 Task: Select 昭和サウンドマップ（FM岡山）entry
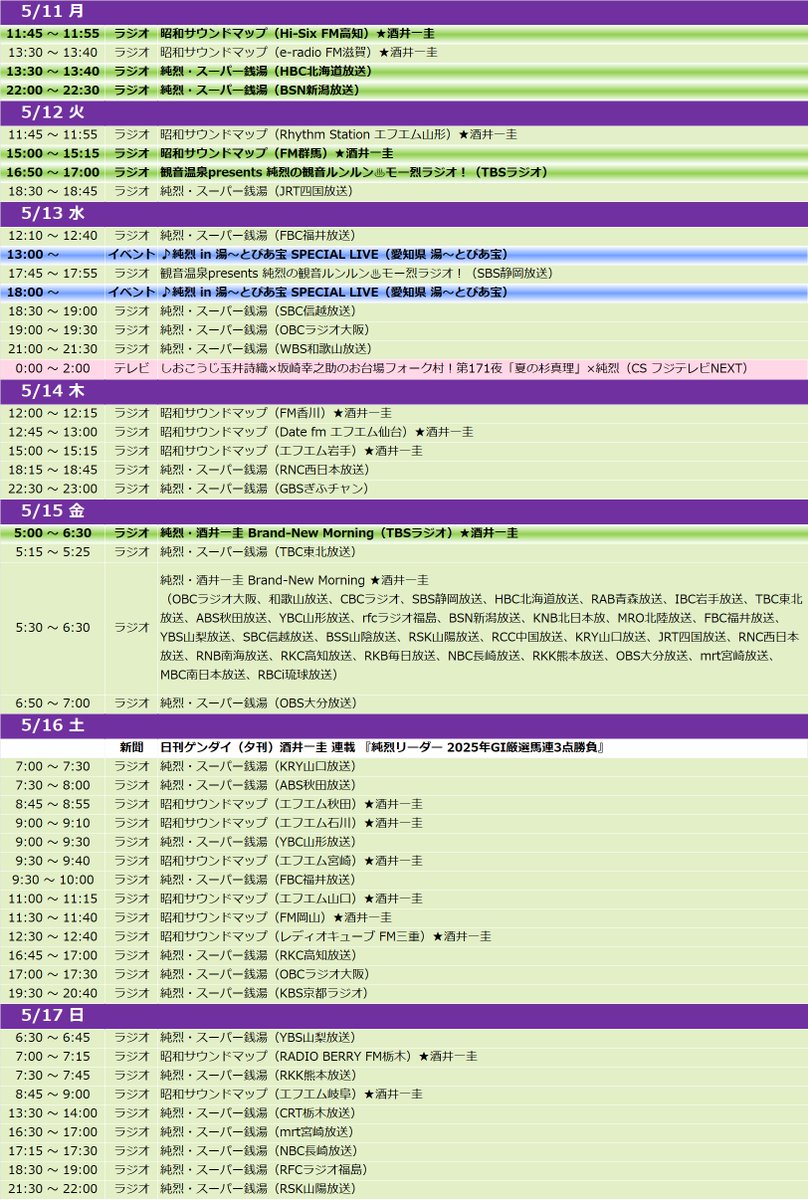tap(275, 917)
